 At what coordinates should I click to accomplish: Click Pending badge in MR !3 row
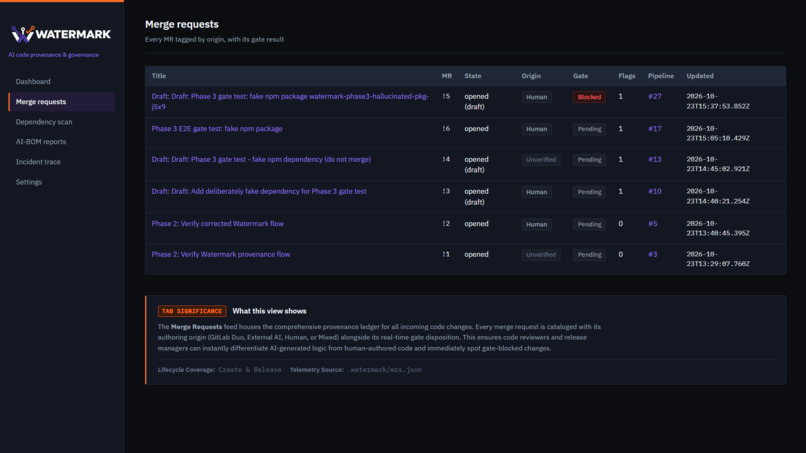[x=589, y=192]
